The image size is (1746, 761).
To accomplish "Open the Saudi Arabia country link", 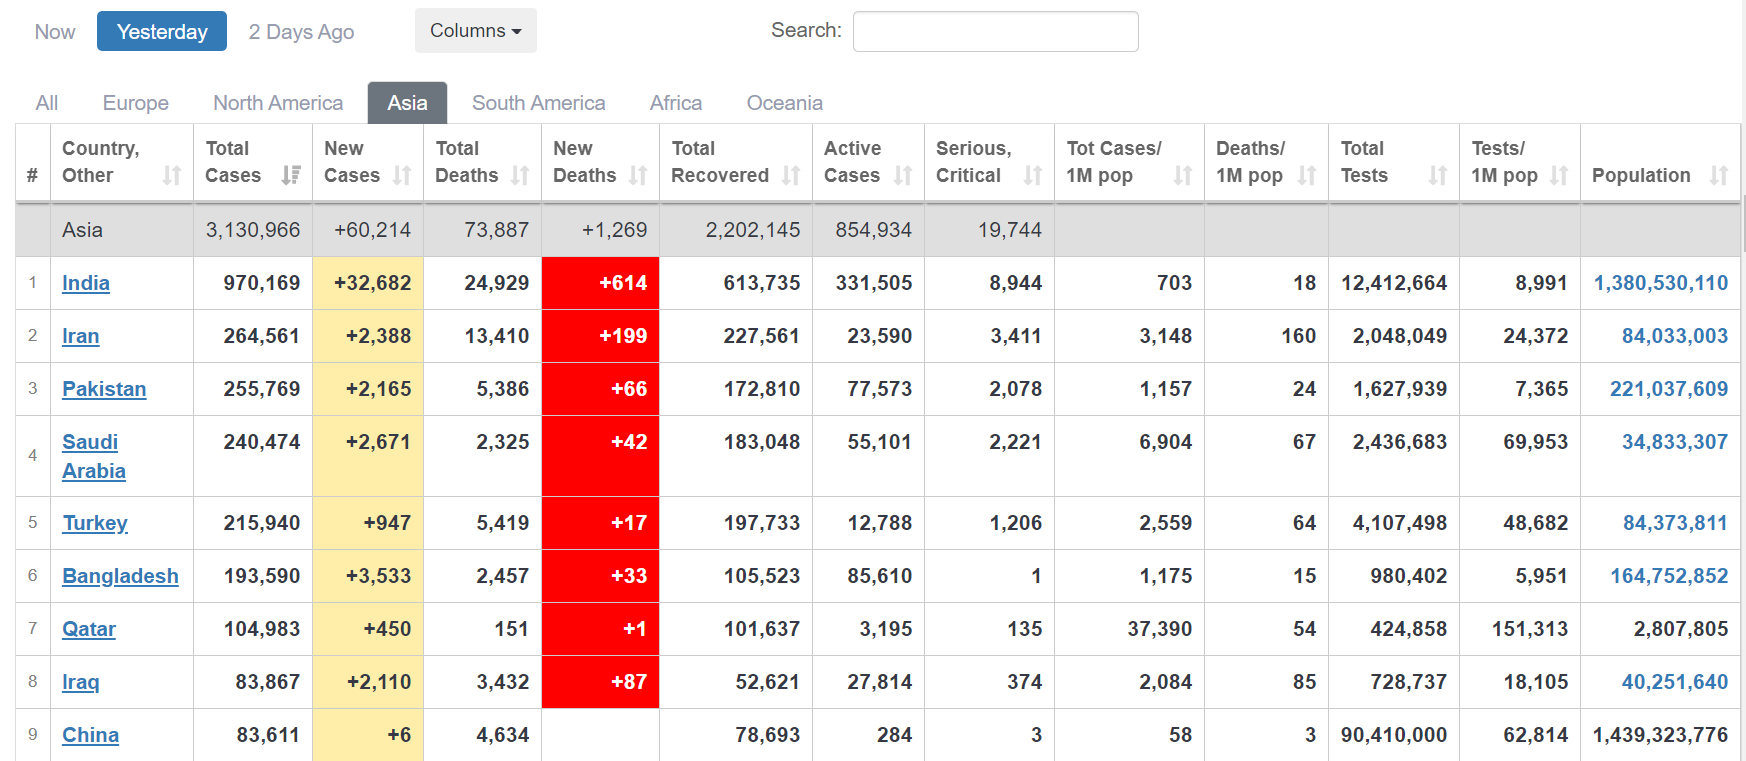I will point(94,456).
